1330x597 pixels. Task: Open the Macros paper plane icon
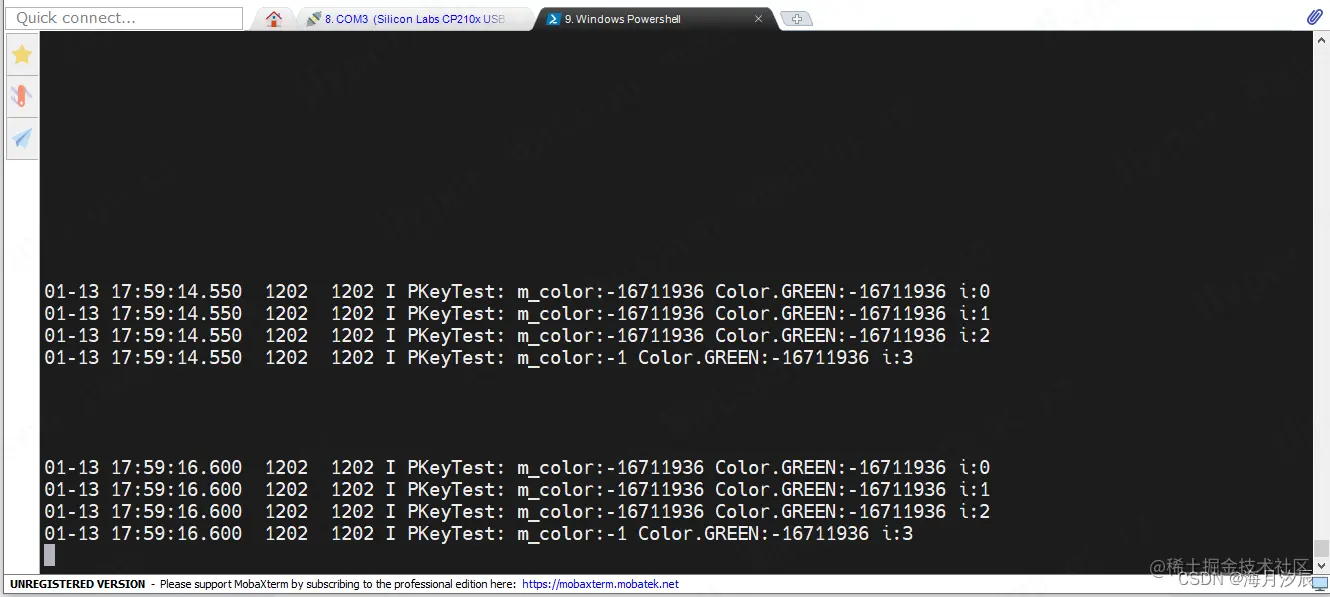tap(22, 137)
